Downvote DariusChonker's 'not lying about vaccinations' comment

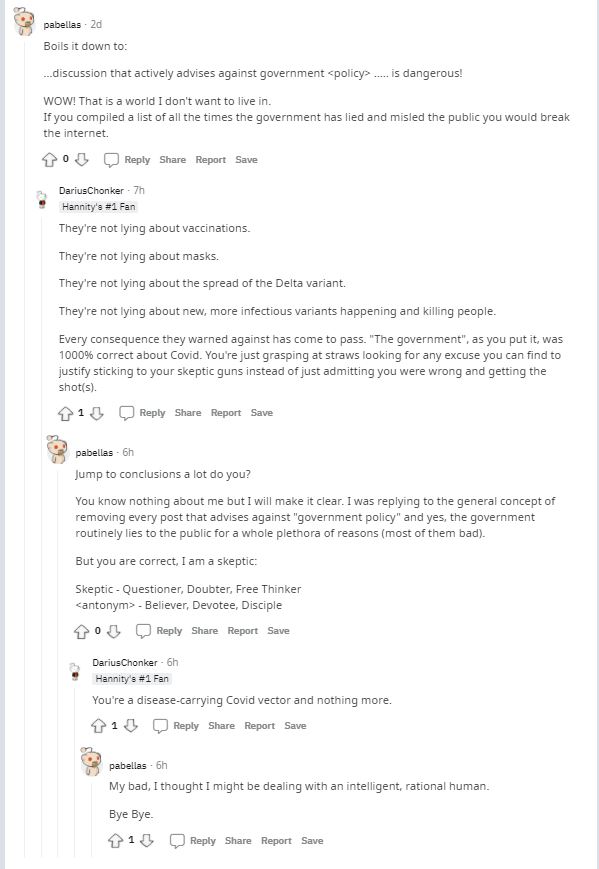pos(97,413)
